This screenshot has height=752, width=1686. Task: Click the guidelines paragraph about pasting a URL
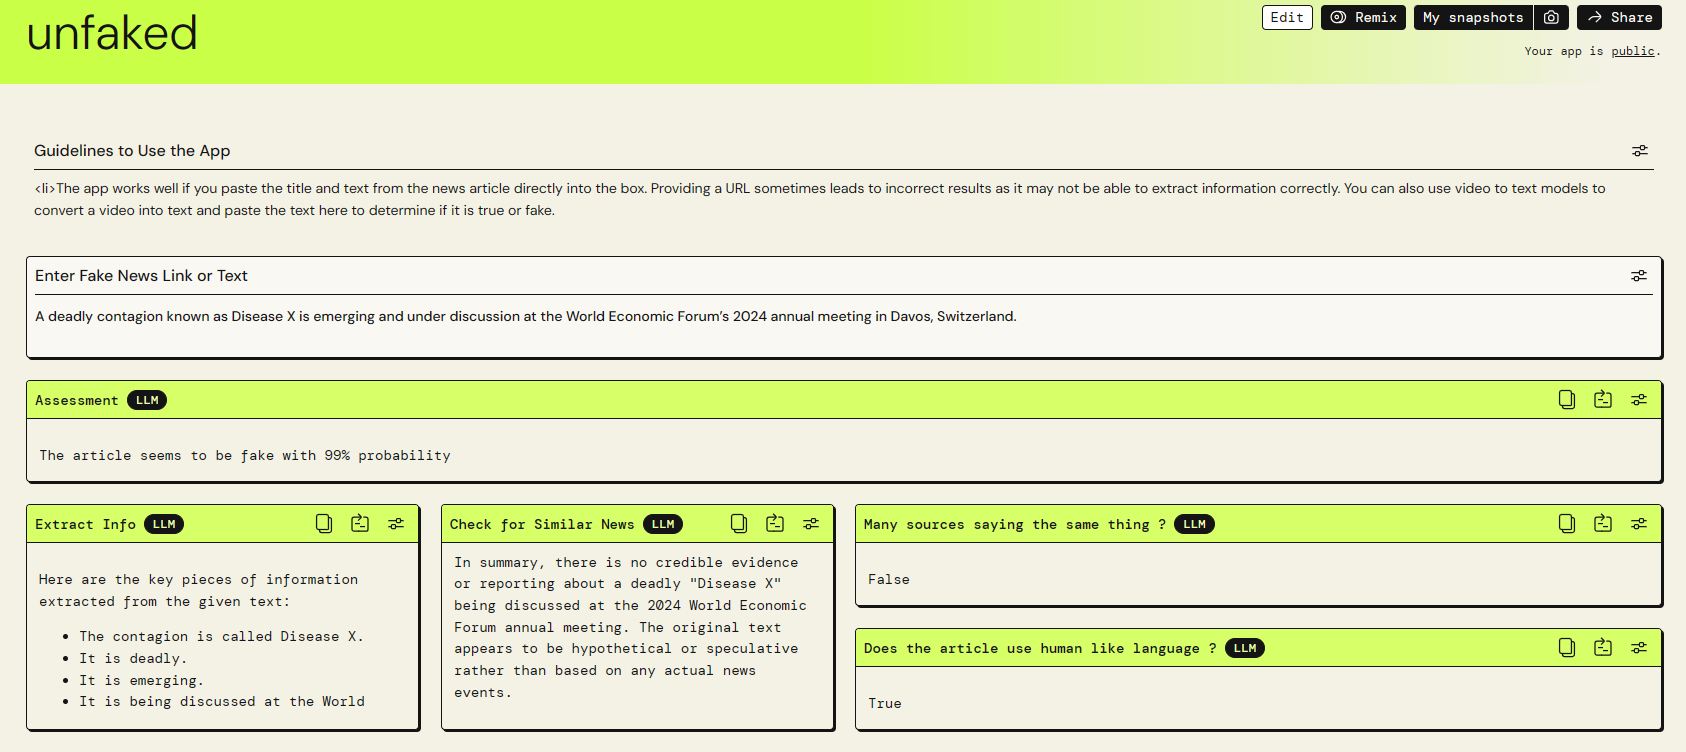click(820, 199)
